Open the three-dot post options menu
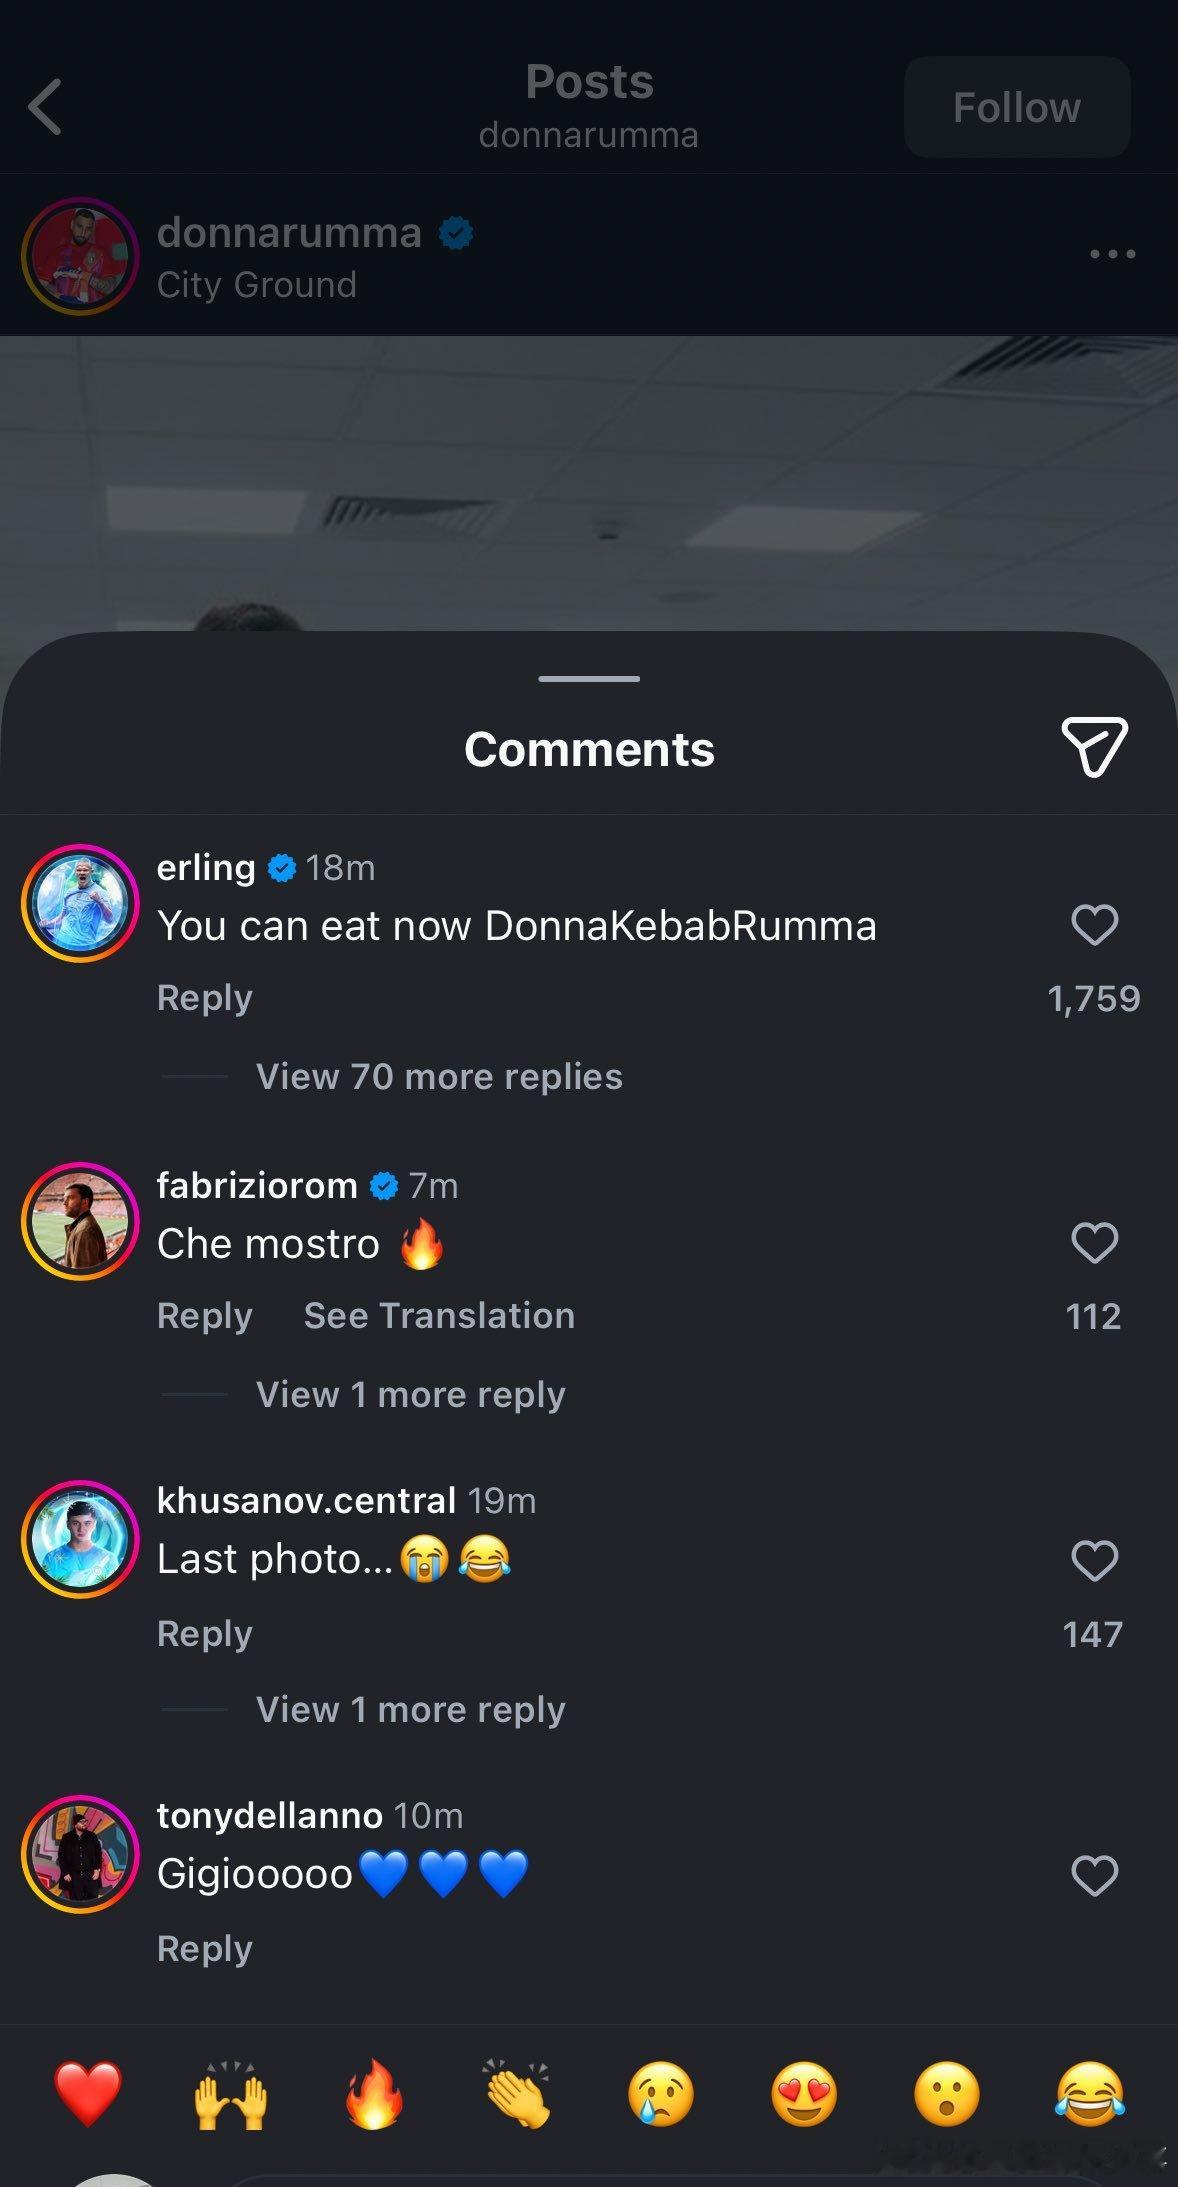Viewport: 1178px width, 2187px height. (1112, 254)
